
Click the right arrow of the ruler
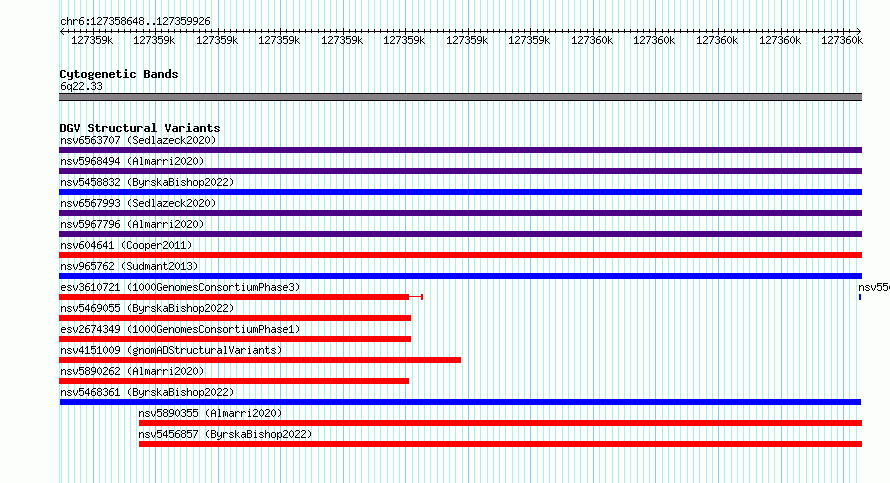pyautogui.click(x=858, y=31)
